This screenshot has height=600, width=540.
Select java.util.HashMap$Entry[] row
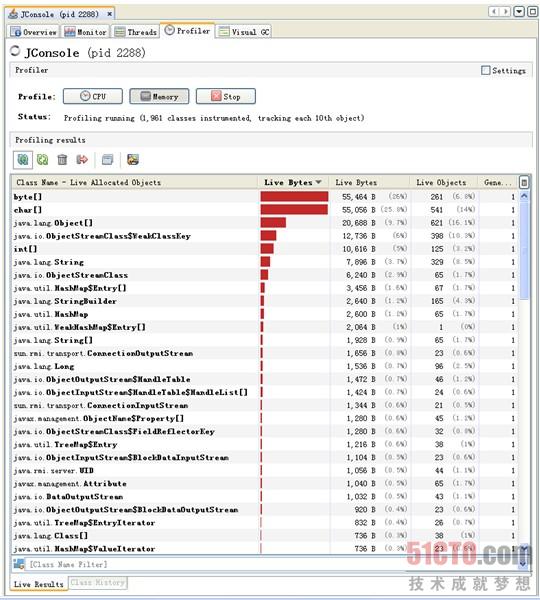265,288
